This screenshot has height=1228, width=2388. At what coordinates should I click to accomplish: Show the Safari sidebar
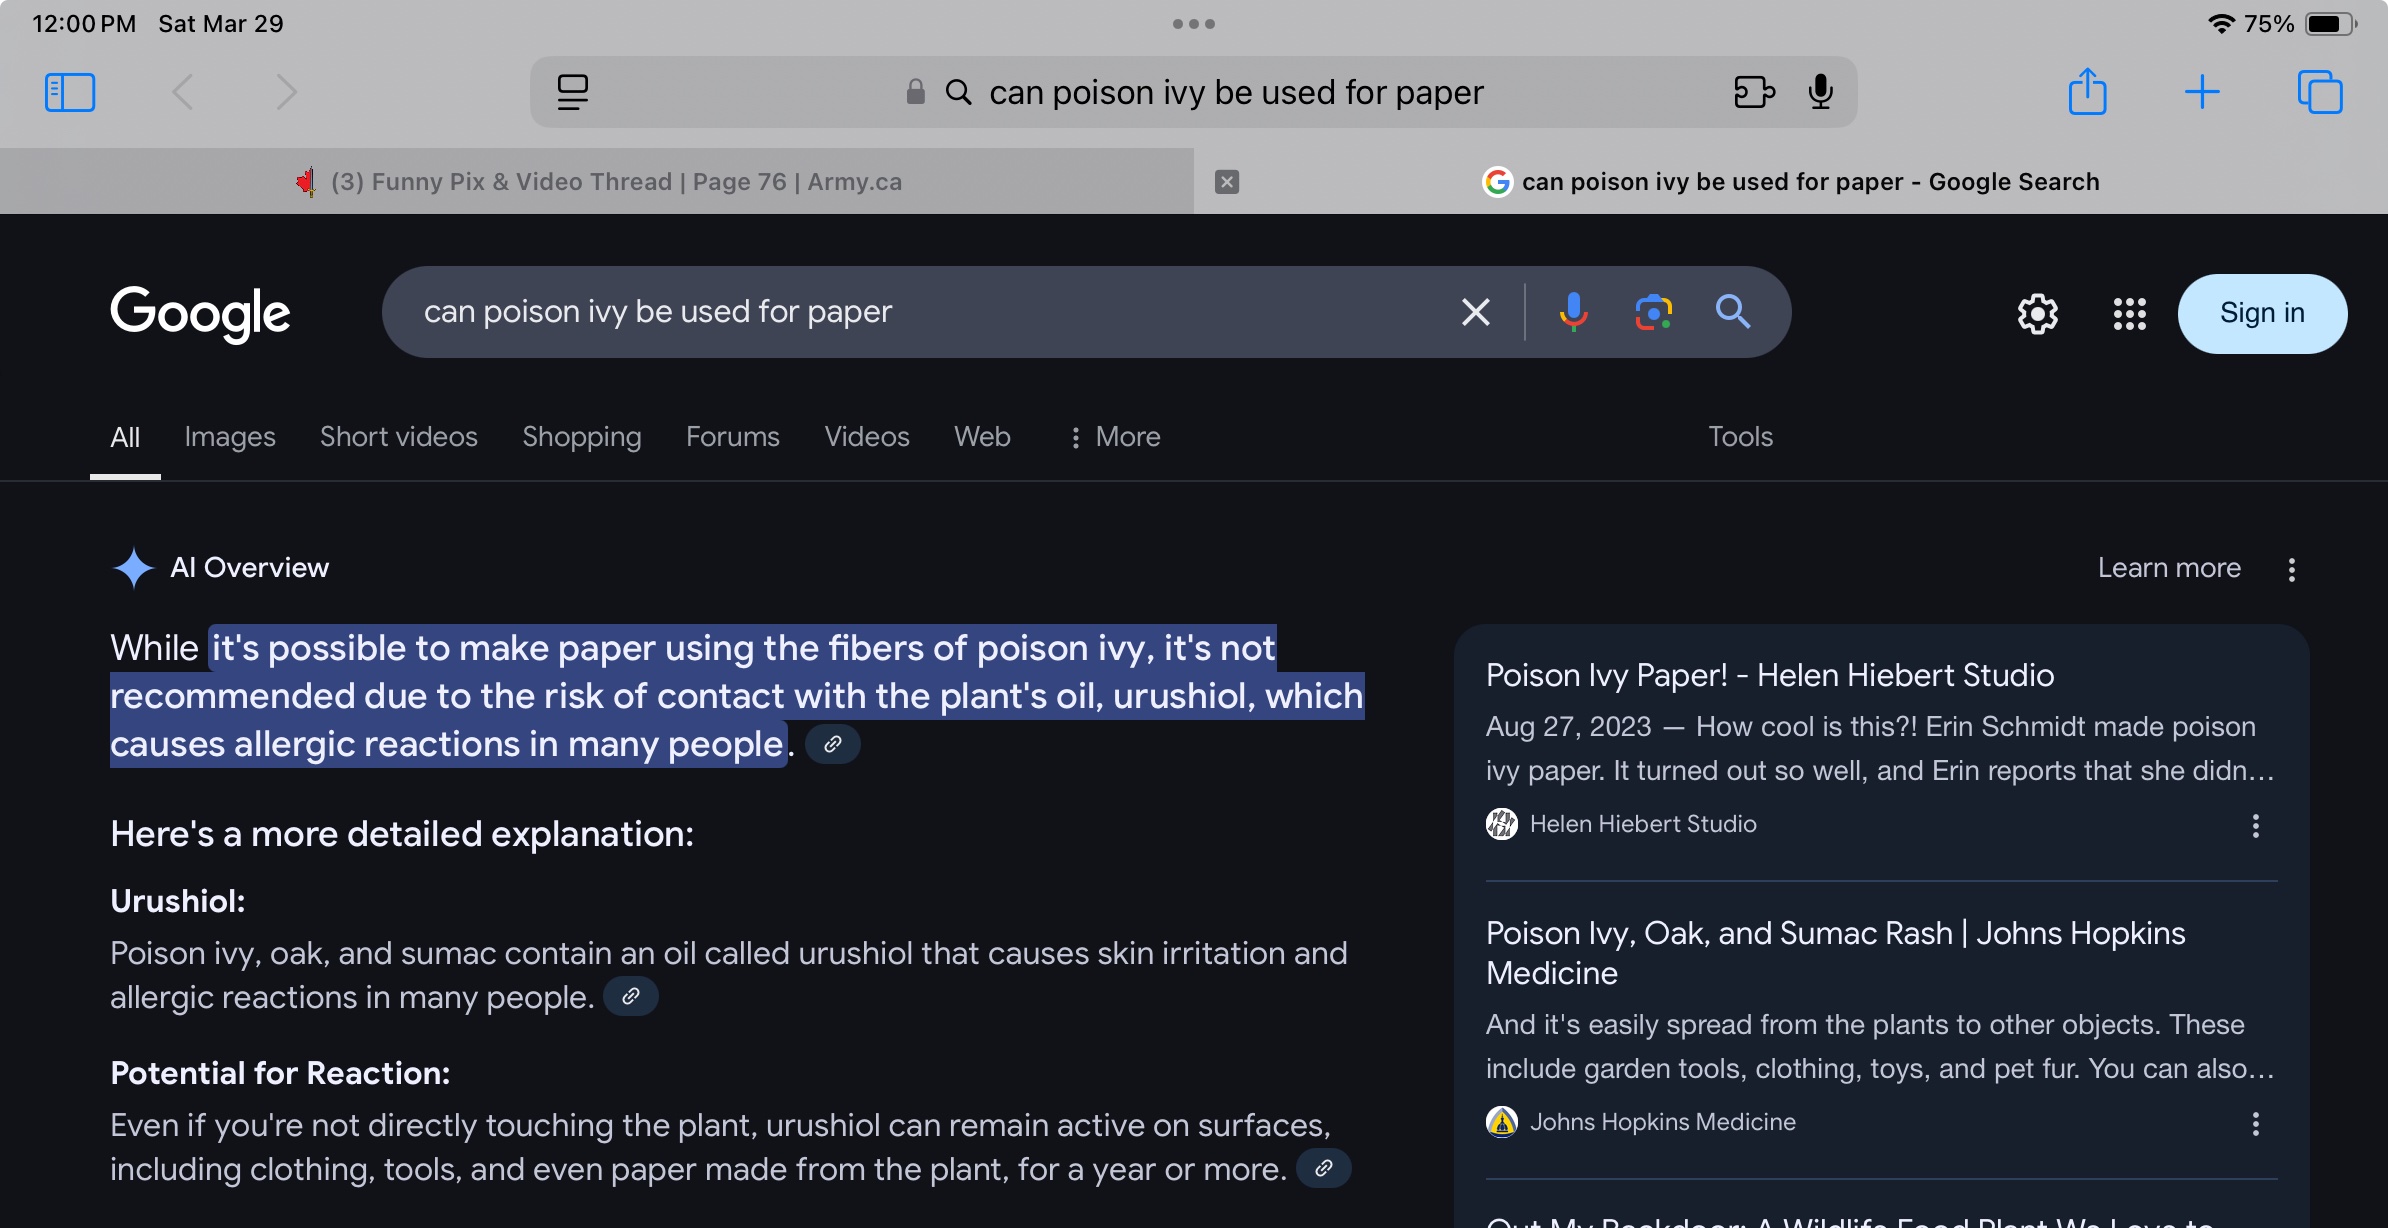tap(70, 92)
